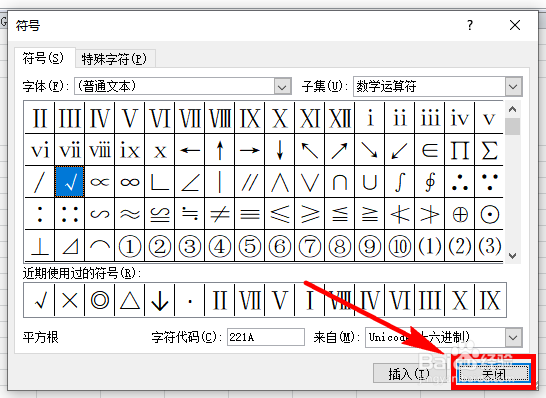This screenshot has width=546, height=398.
Task: Pick the down arrow in recent symbols
Action: pyautogui.click(x=159, y=300)
